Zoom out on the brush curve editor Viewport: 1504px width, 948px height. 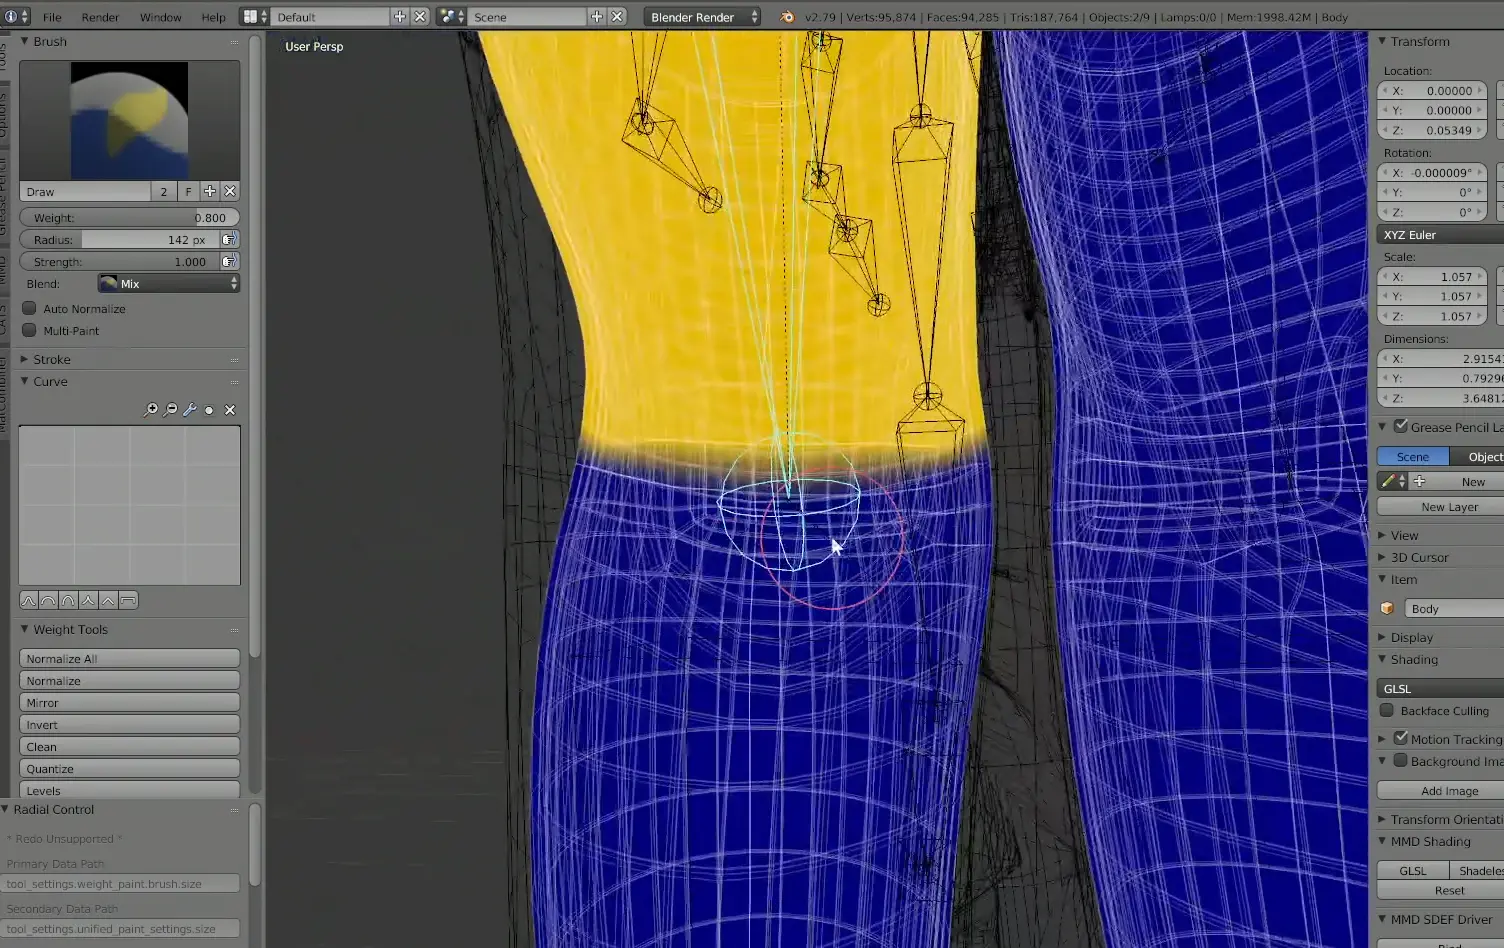click(x=171, y=410)
